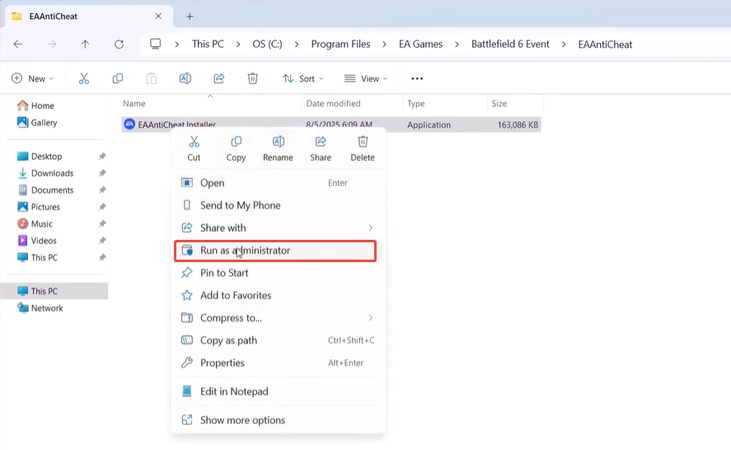Sort by the Size column header
This screenshot has width=731, height=450.
coord(499,104)
